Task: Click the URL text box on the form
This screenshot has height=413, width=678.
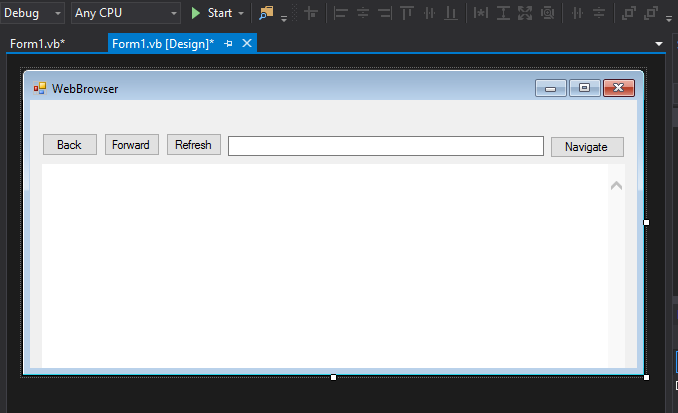Action: (x=386, y=146)
